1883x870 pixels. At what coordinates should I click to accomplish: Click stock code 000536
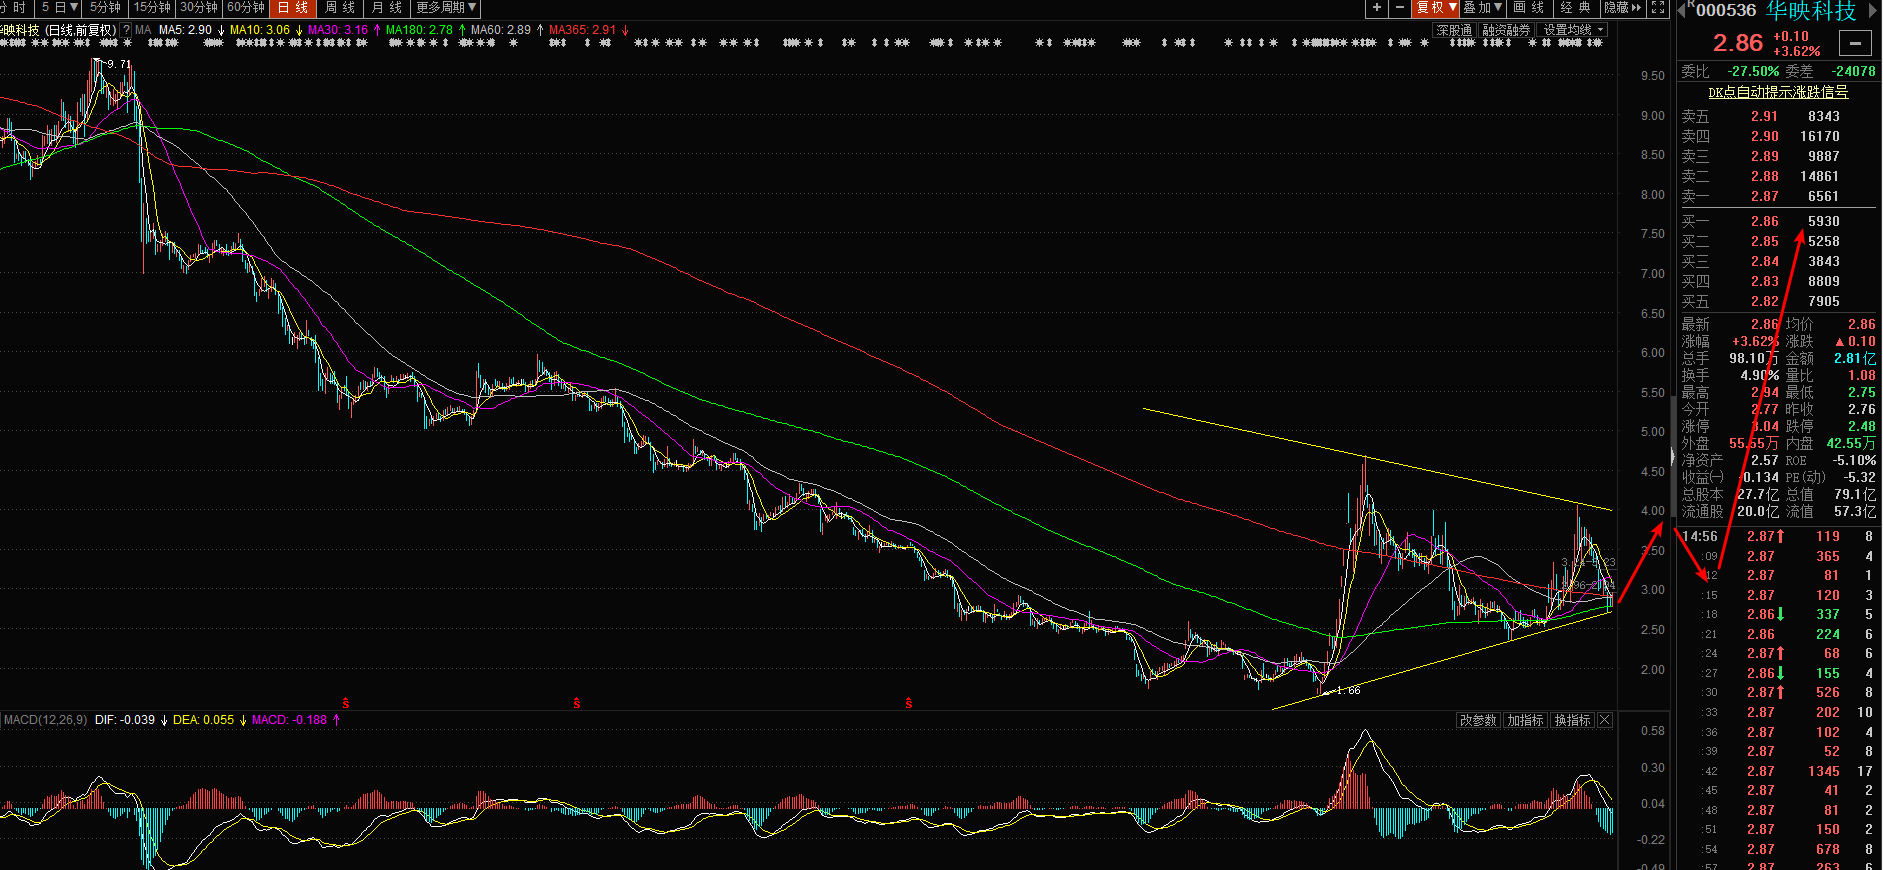pyautogui.click(x=1726, y=10)
